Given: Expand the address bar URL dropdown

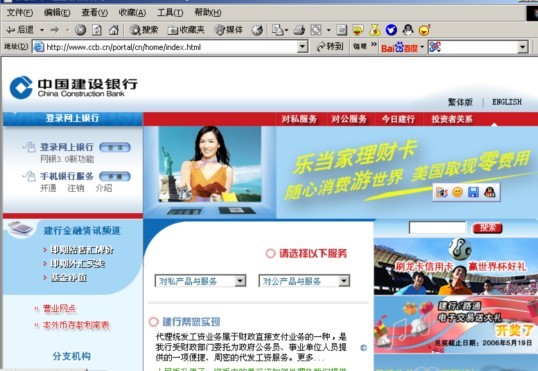Looking at the screenshot, I should (x=302, y=47).
